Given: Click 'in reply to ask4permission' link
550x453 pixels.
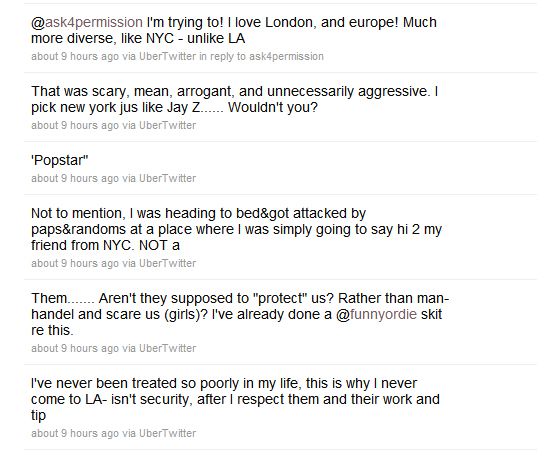Looking at the screenshot, I should [x=261, y=56].
